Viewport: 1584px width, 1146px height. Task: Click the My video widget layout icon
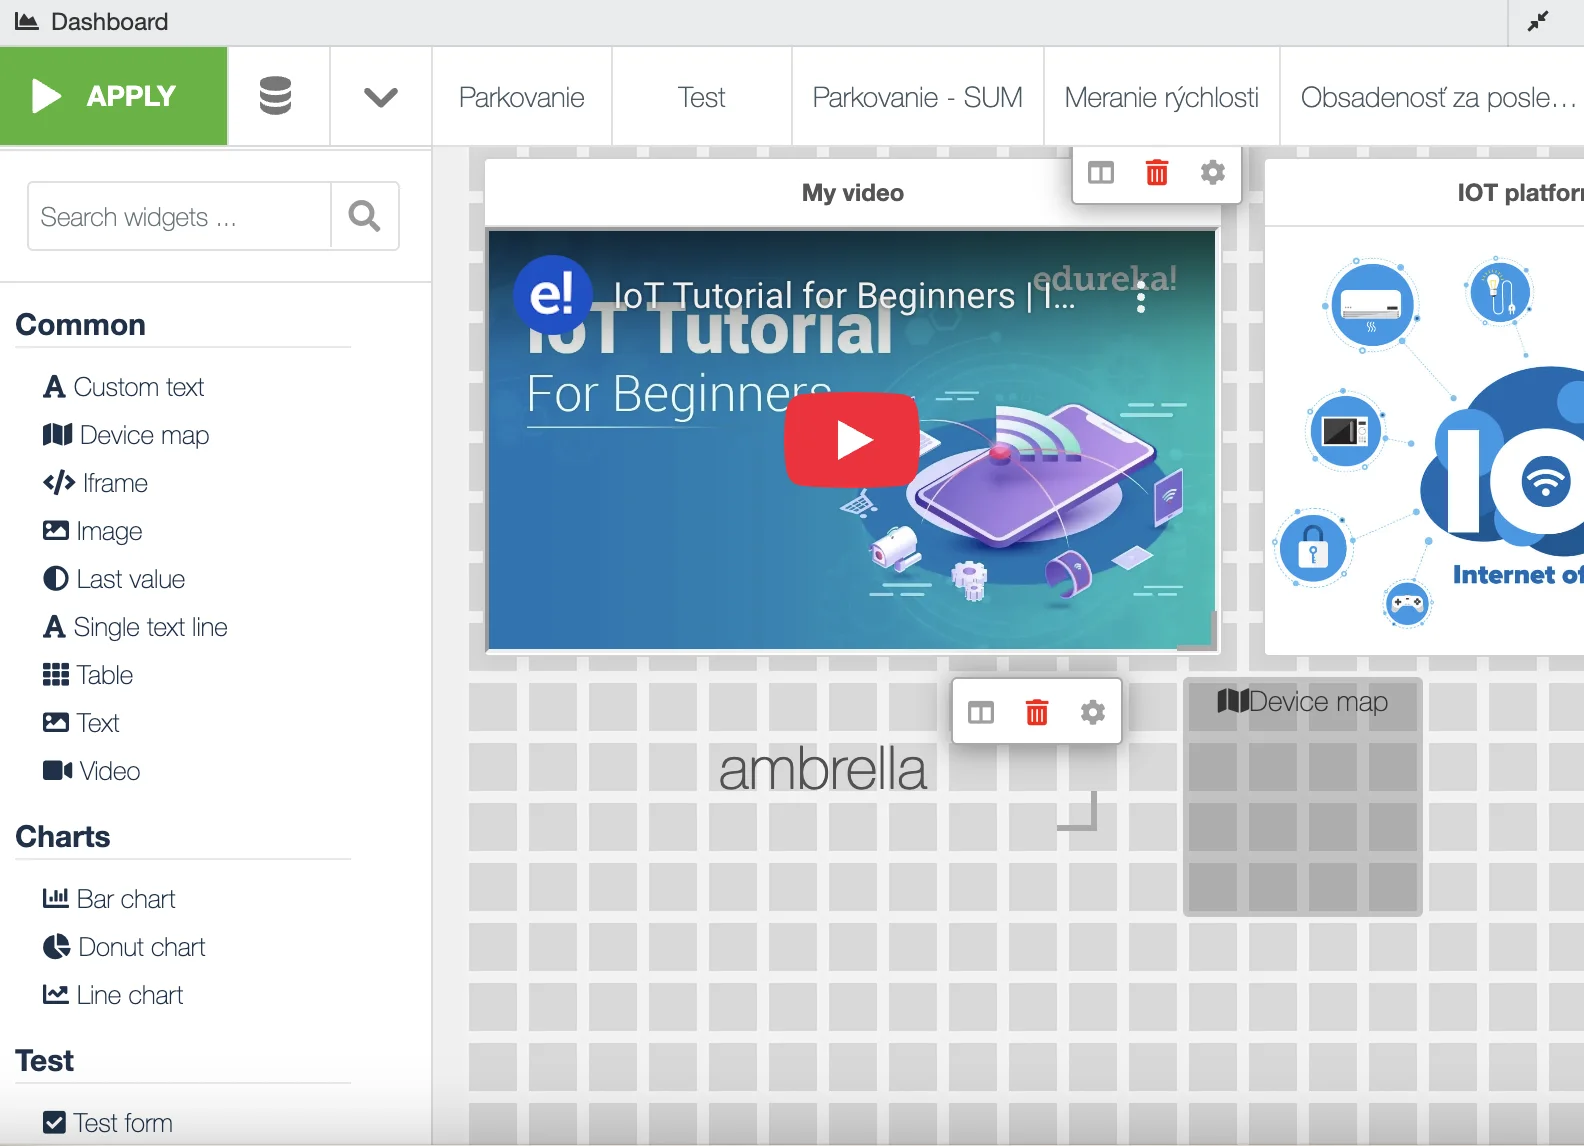[1100, 173]
